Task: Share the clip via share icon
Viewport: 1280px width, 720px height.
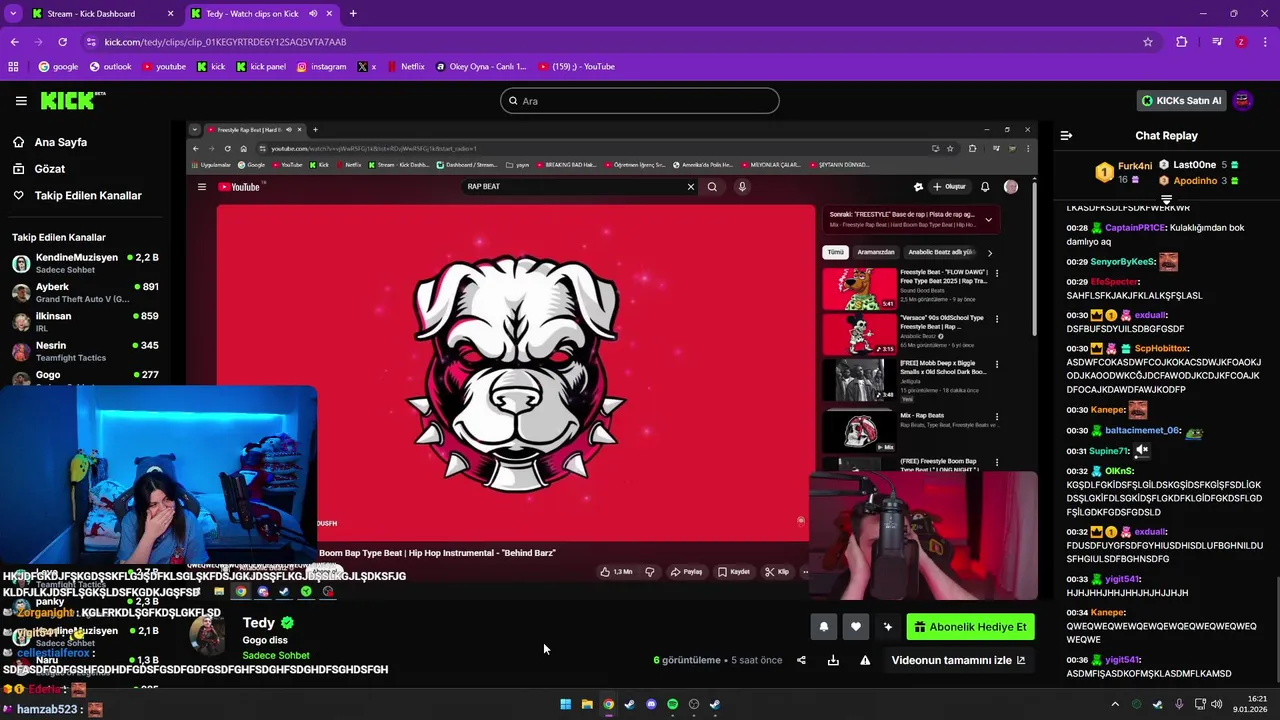Action: coord(801,660)
